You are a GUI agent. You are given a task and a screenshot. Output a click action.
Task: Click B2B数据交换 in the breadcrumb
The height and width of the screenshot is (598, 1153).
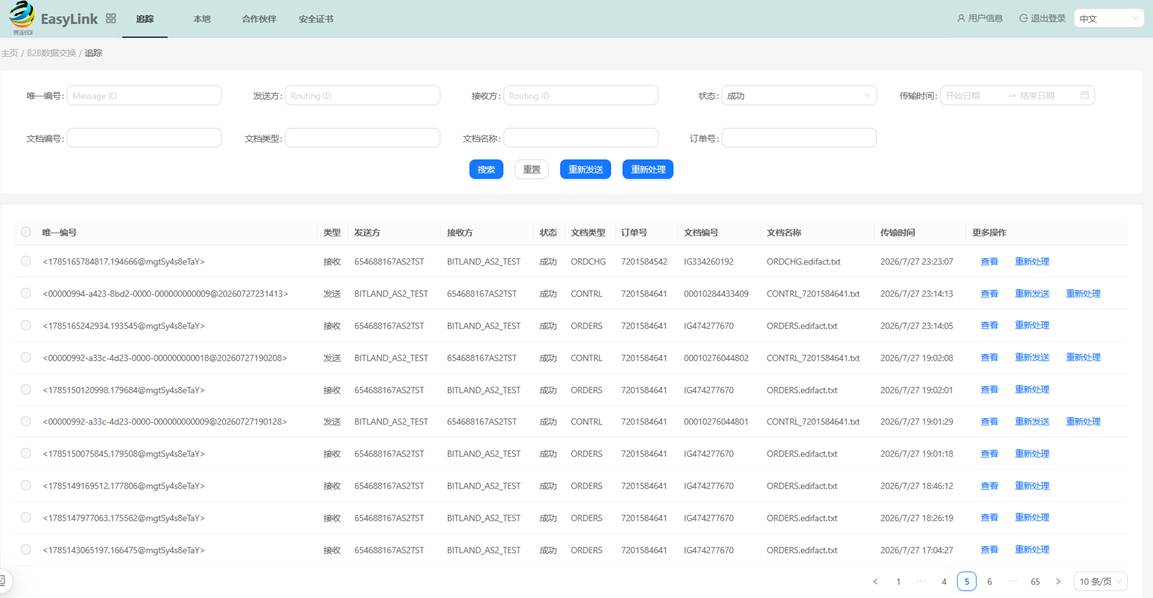pos(51,53)
